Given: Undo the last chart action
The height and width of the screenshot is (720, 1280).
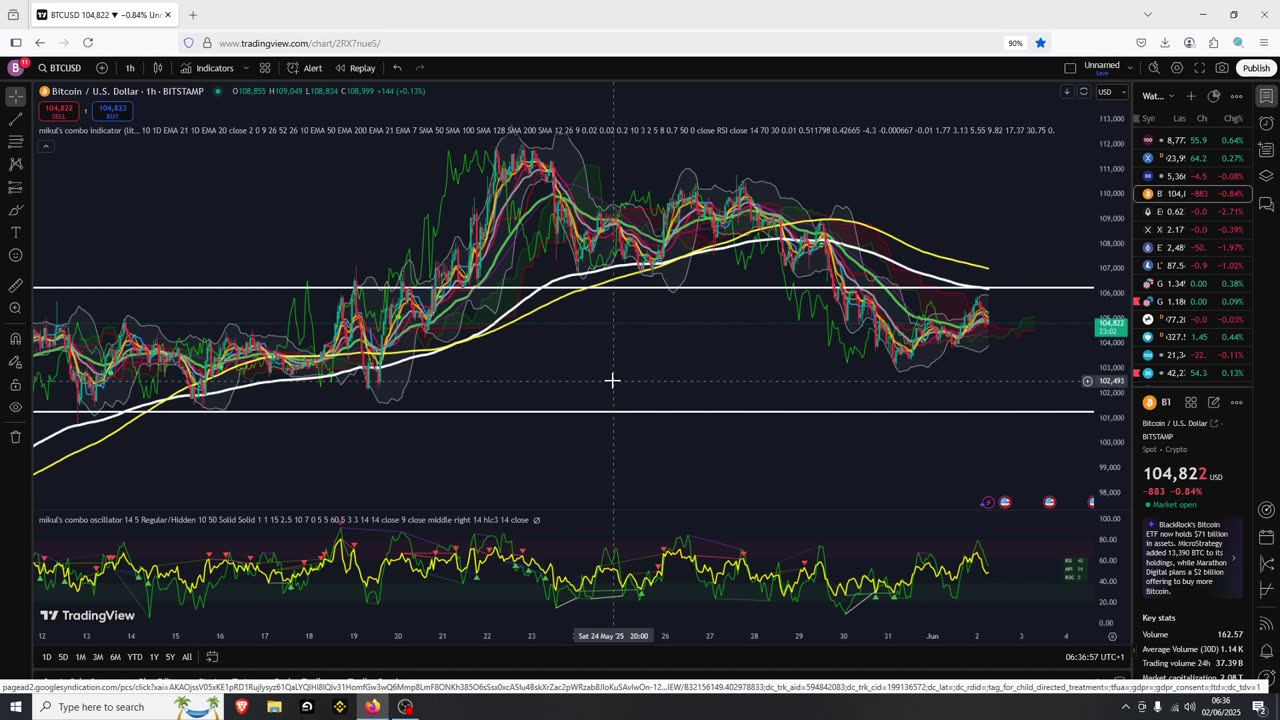Looking at the screenshot, I should (397, 68).
